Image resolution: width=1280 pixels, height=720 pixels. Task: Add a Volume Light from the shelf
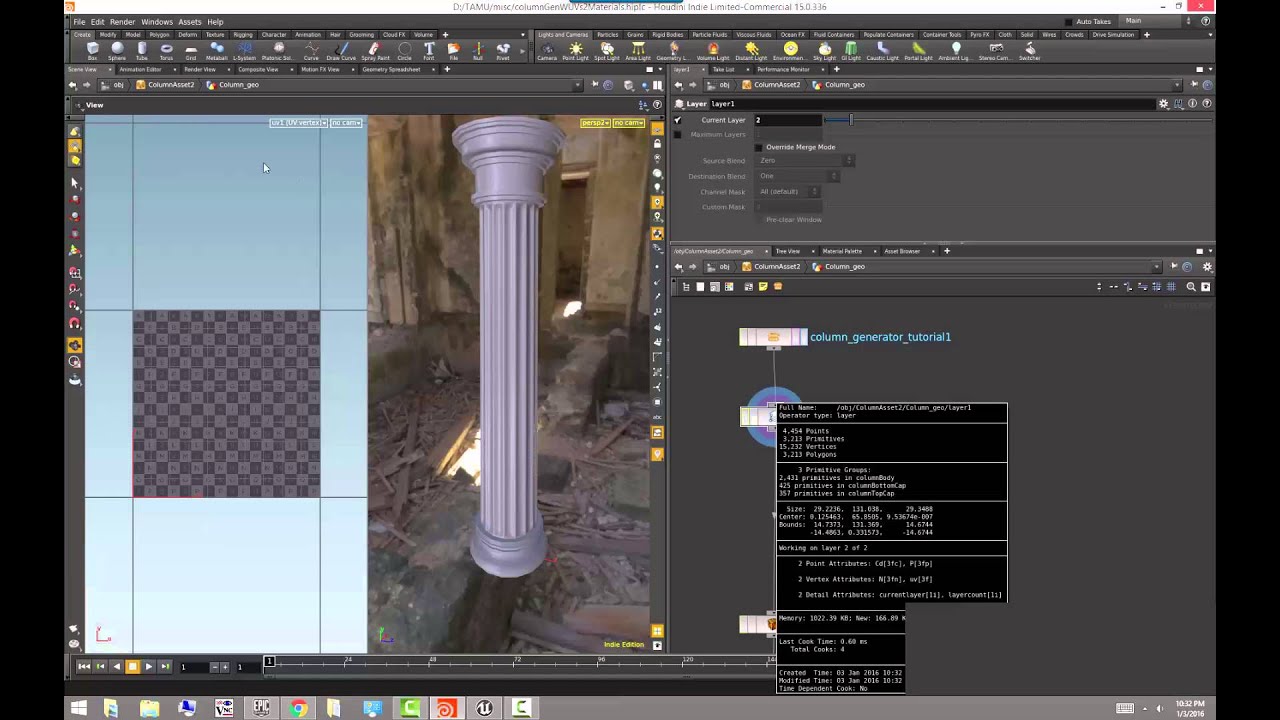pyautogui.click(x=713, y=51)
